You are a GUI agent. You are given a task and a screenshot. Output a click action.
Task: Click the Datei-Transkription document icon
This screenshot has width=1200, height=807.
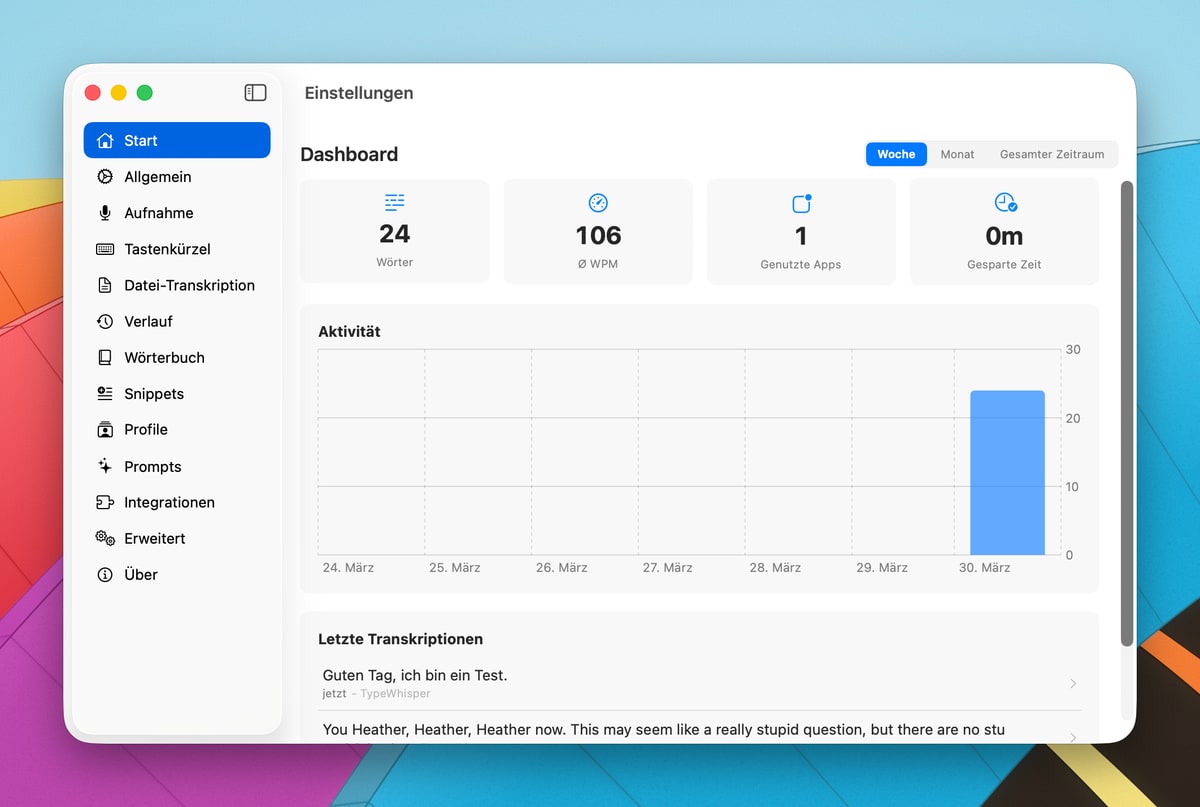(105, 285)
